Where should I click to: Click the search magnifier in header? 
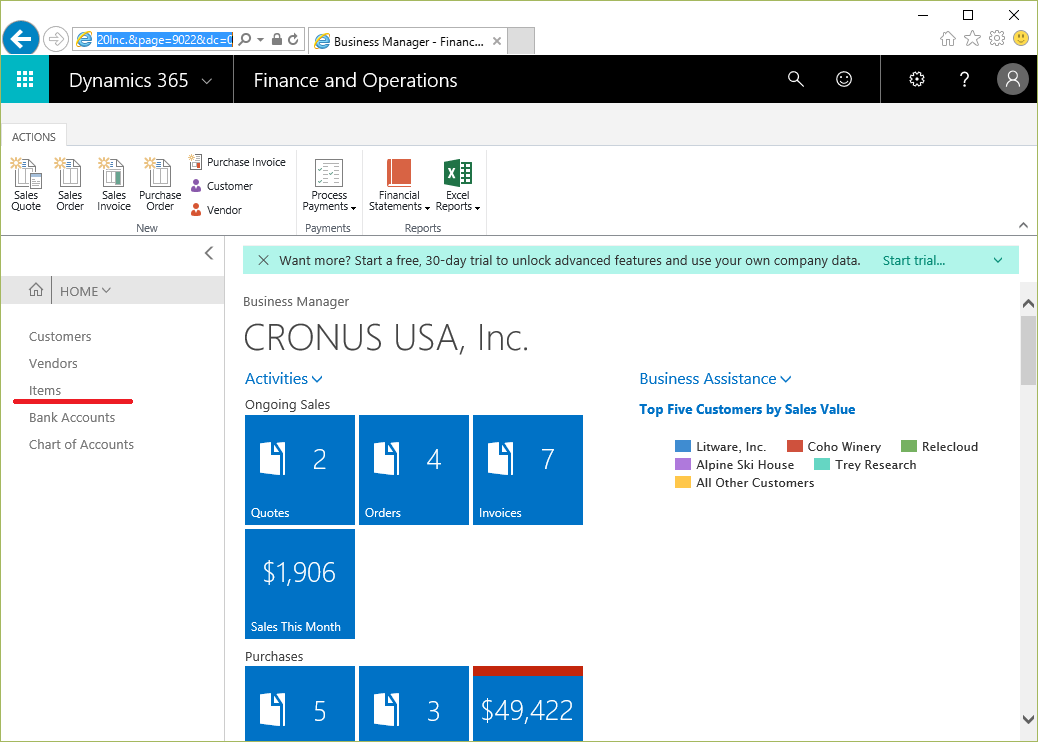click(796, 80)
